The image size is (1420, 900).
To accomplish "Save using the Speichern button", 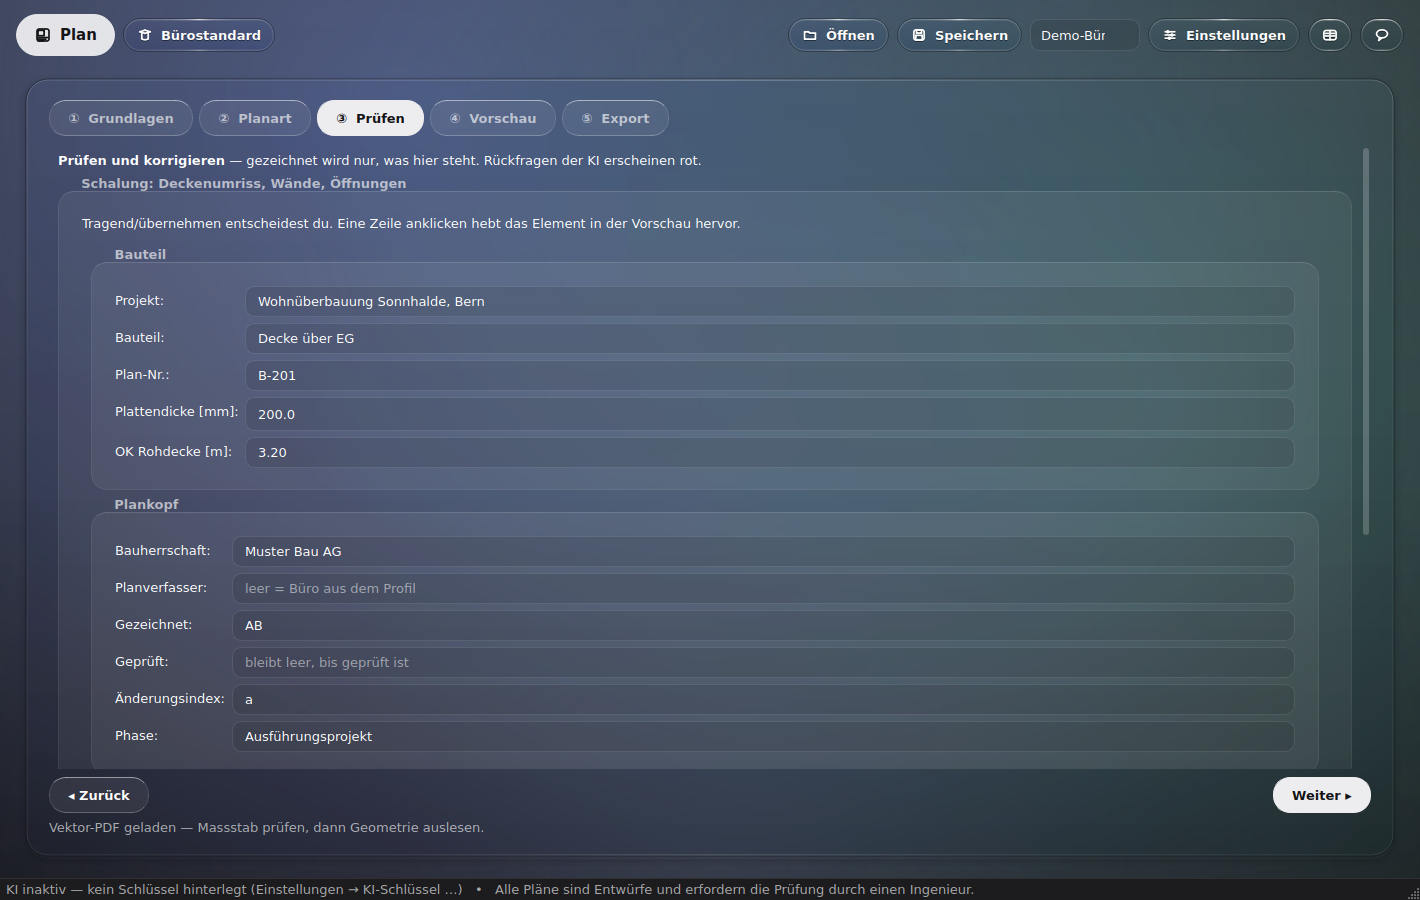I will (x=959, y=35).
